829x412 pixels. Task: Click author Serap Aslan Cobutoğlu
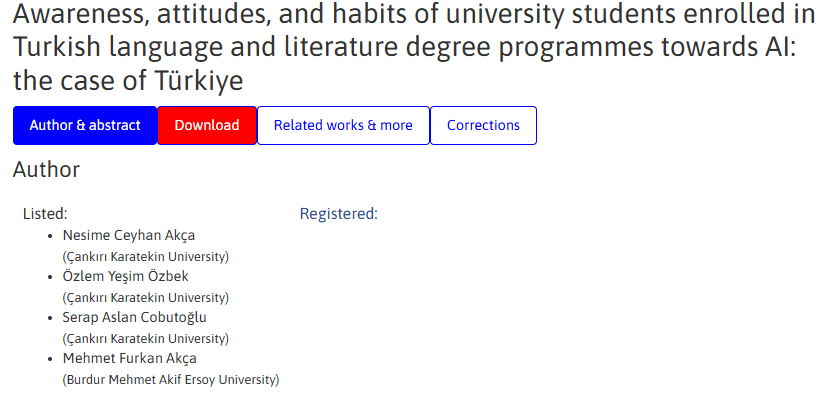pyautogui.click(x=134, y=317)
